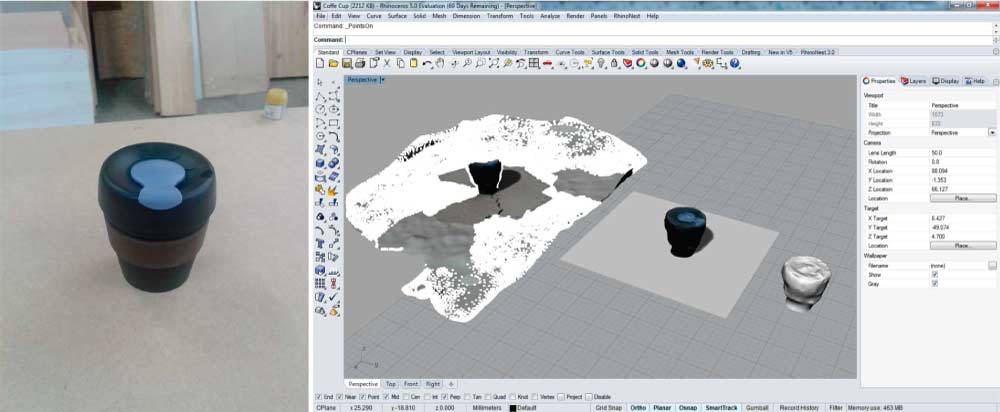Click the Lens Length value field
Screen dimensions: 1000x412
pos(963,153)
